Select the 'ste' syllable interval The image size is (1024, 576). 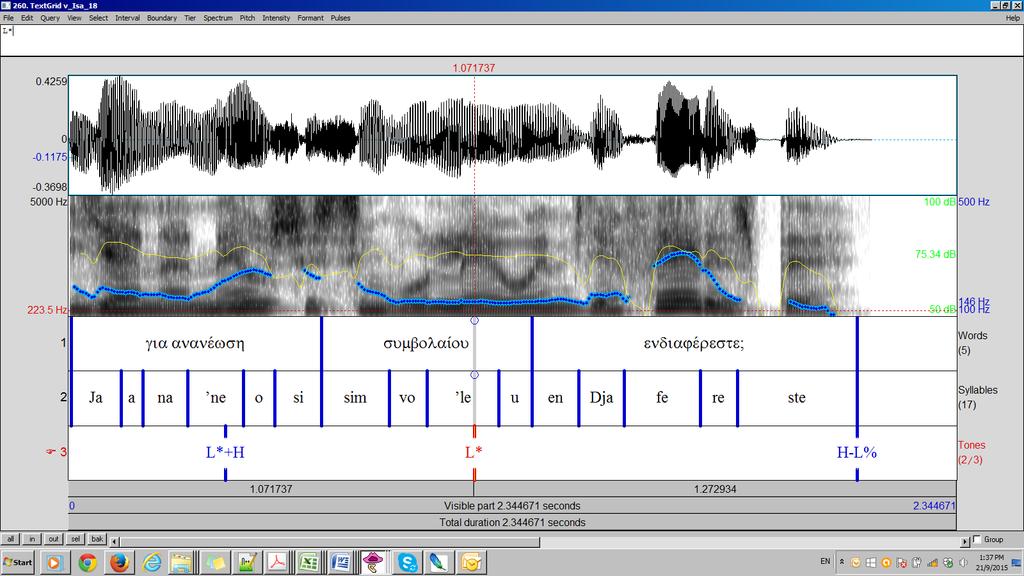coord(797,398)
